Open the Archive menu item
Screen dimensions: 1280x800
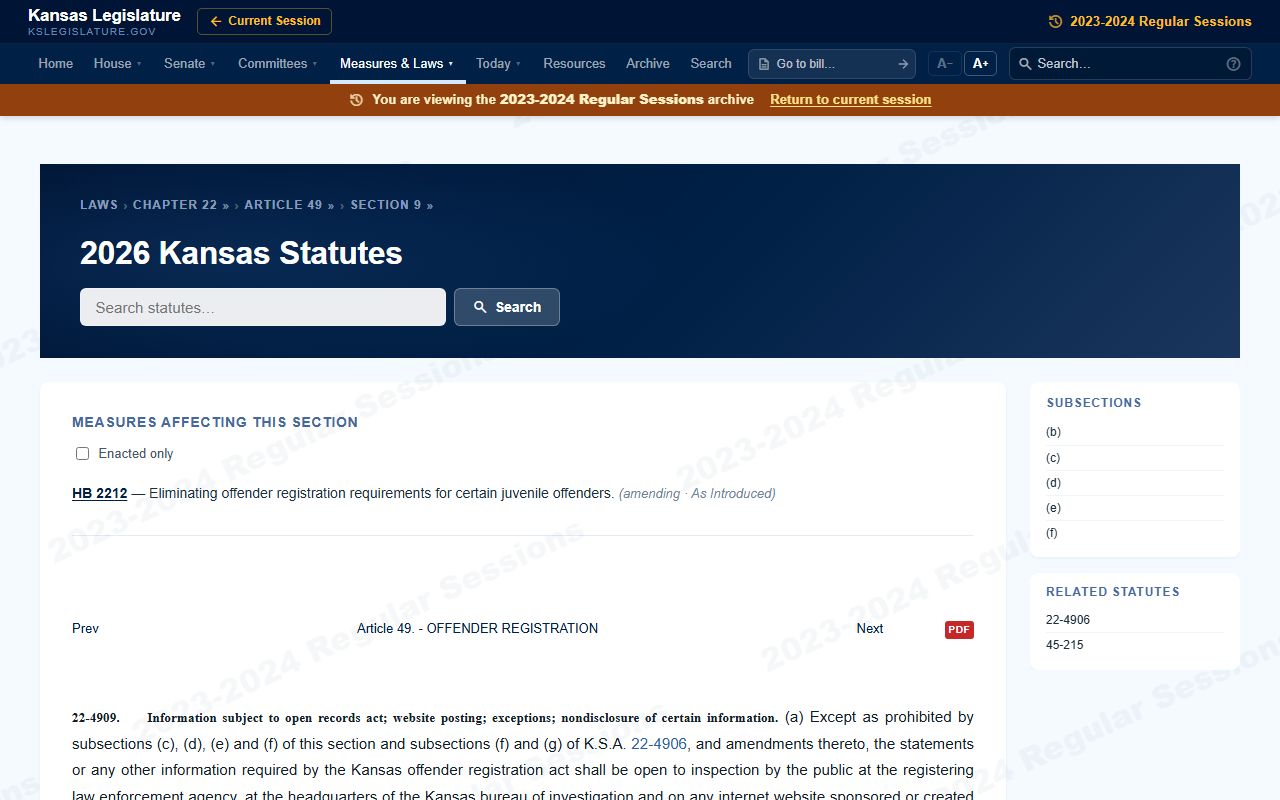click(648, 63)
